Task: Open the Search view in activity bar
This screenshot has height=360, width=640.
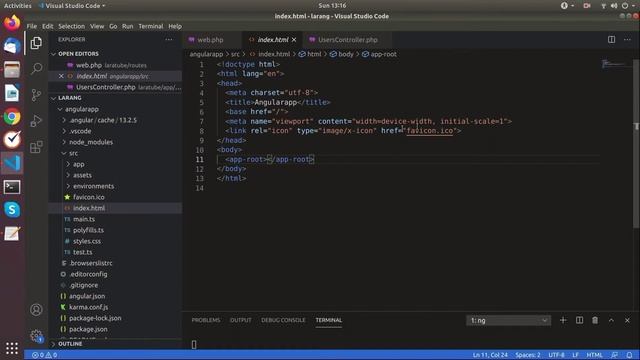Action: [36, 69]
